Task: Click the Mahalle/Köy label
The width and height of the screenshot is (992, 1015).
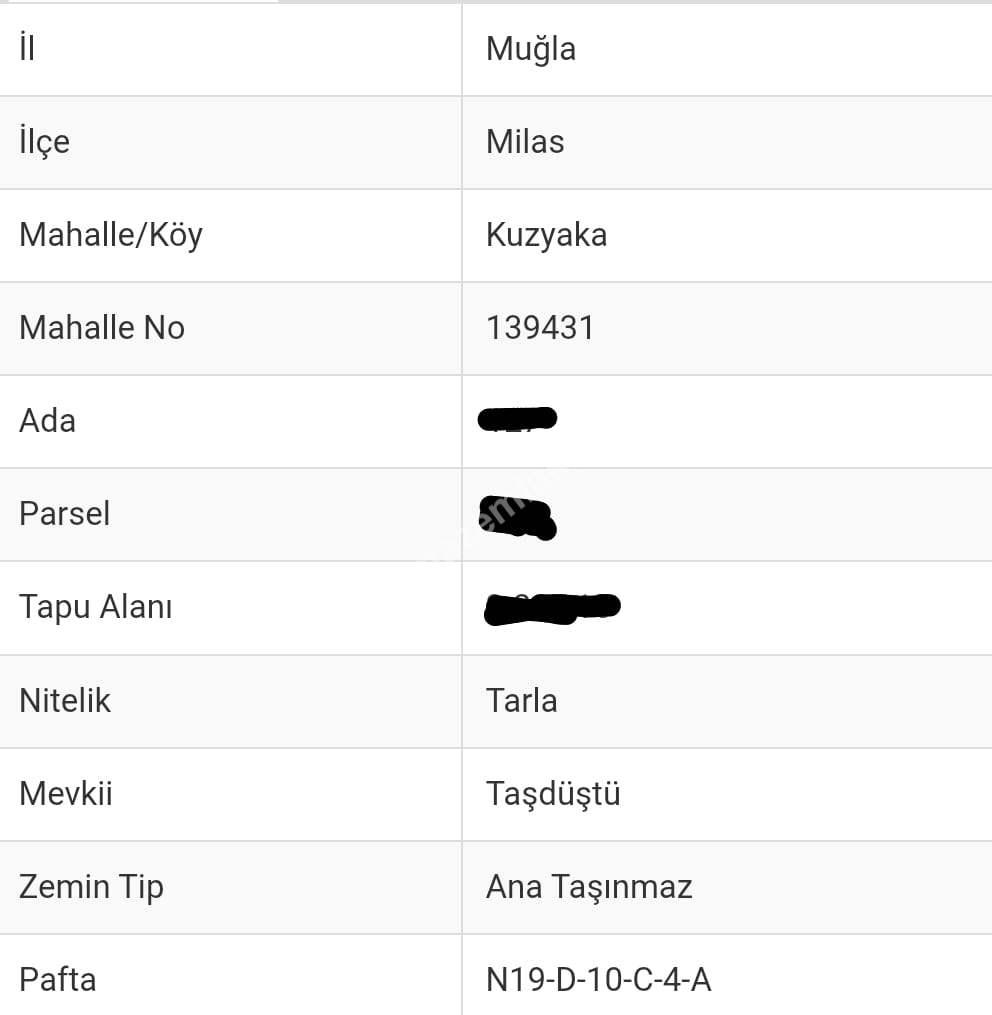Action: (x=111, y=235)
